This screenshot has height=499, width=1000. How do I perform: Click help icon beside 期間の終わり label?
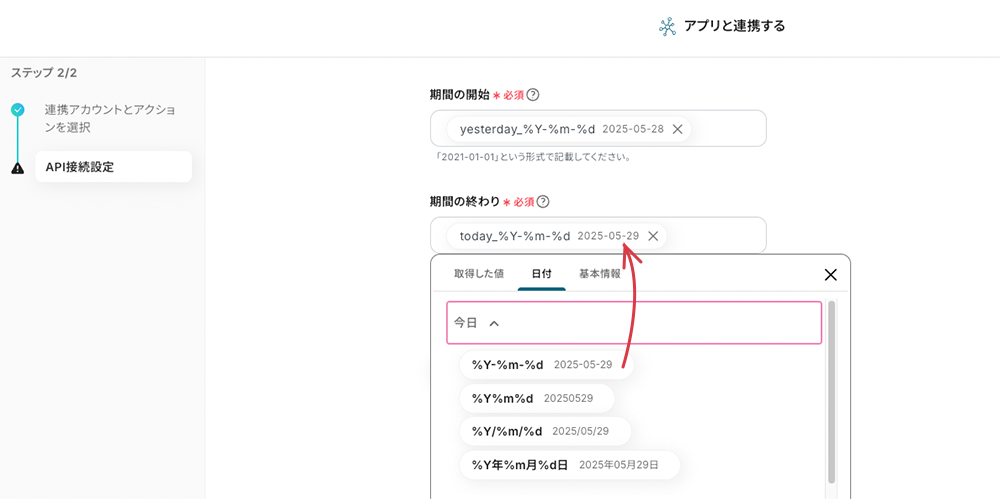pos(543,202)
